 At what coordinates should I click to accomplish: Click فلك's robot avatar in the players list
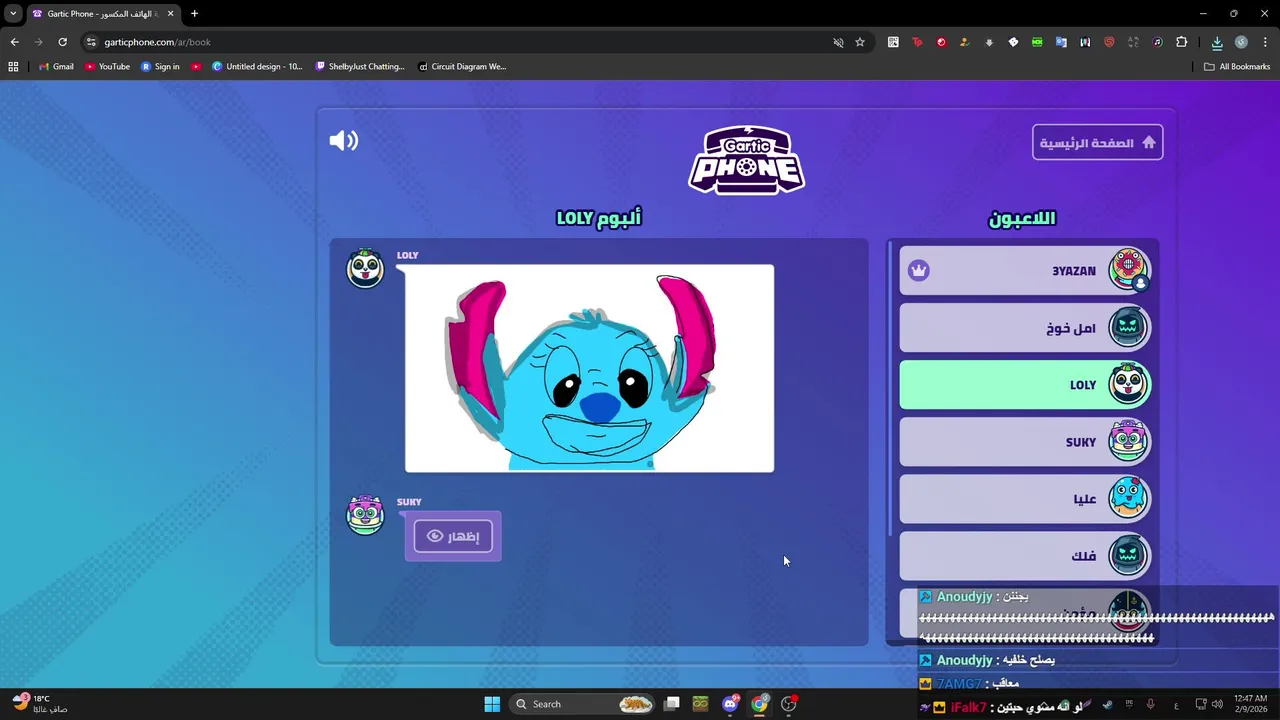tap(1128, 555)
